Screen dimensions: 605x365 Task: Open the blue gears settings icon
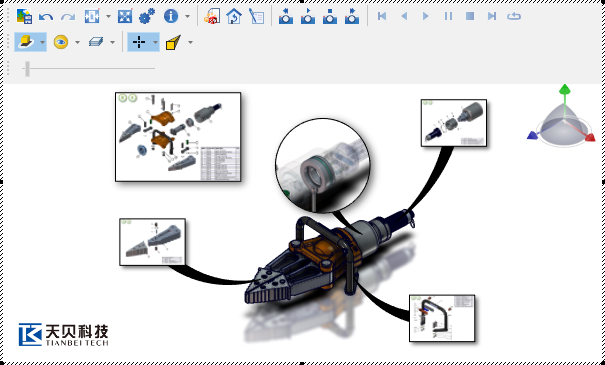pos(147,16)
